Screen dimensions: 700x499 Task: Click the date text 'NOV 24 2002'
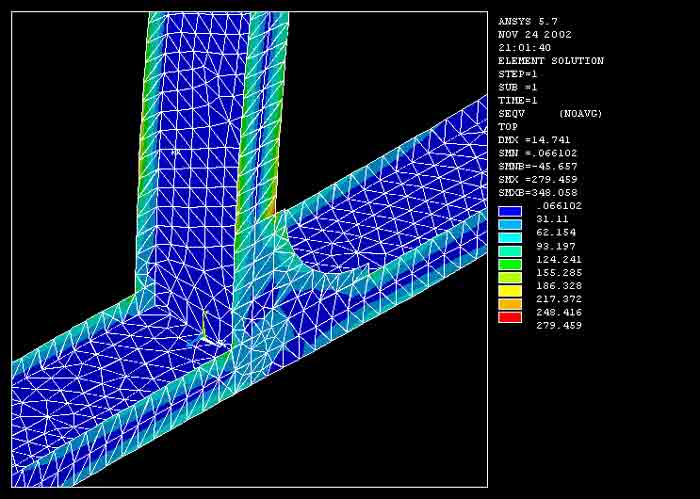click(x=535, y=34)
